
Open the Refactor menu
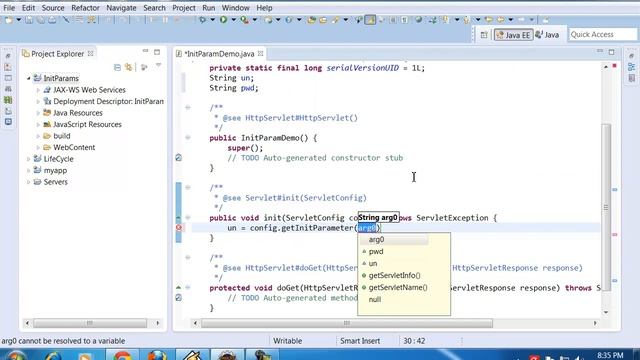(x=85, y=8)
